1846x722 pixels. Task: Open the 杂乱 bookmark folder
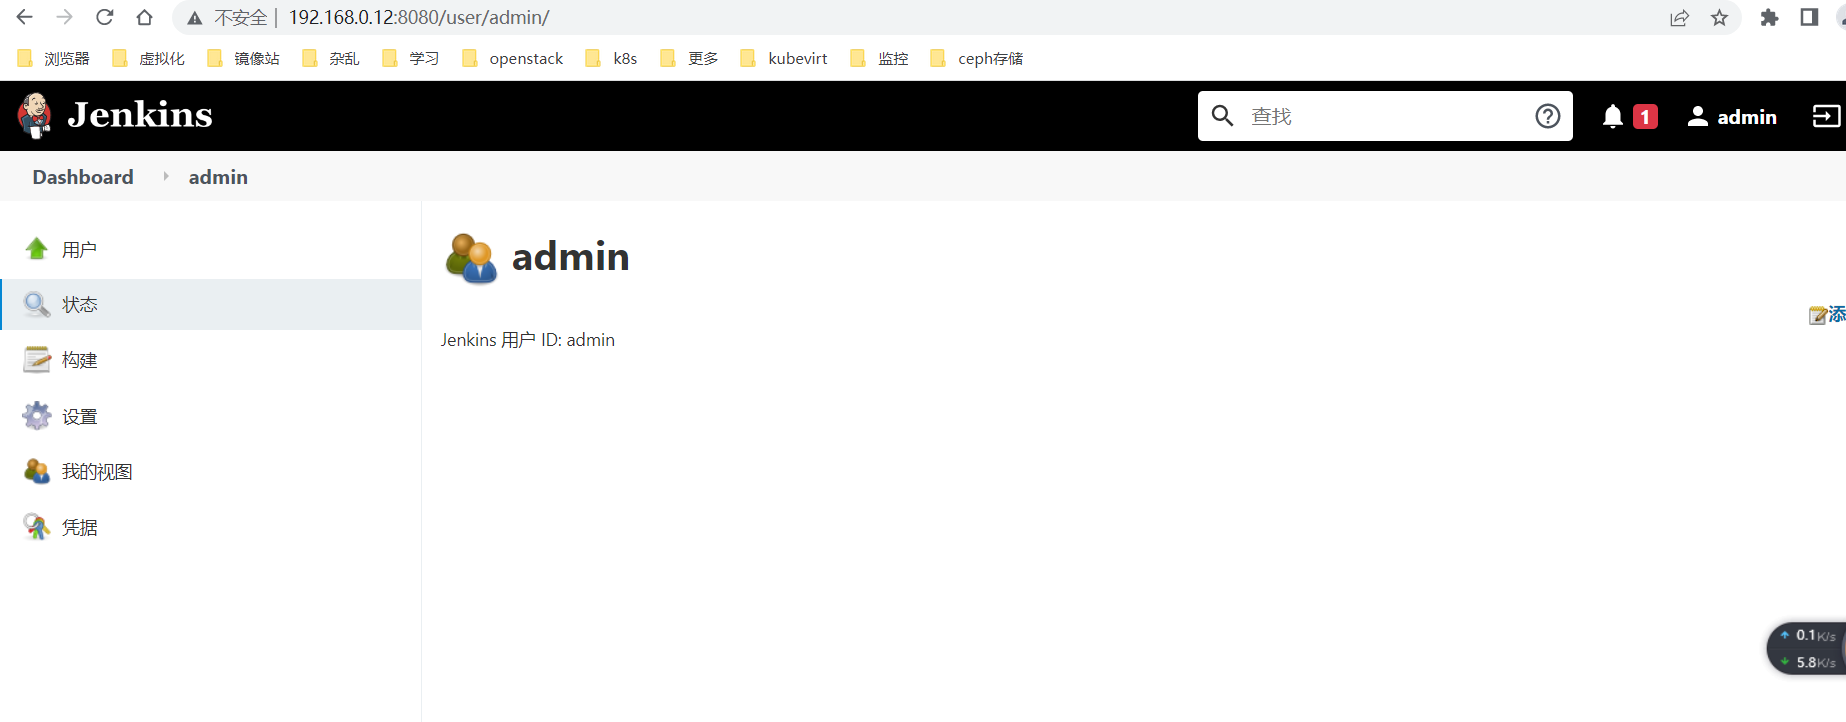click(331, 58)
